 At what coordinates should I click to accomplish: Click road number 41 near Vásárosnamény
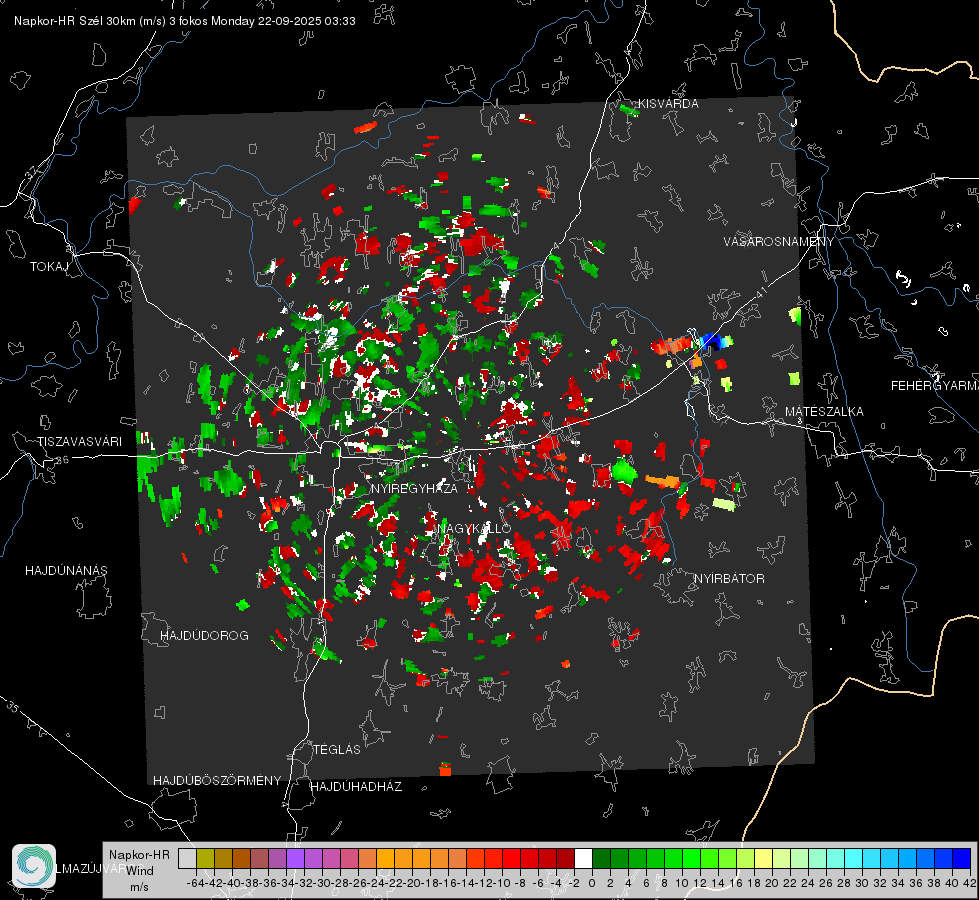(760, 292)
